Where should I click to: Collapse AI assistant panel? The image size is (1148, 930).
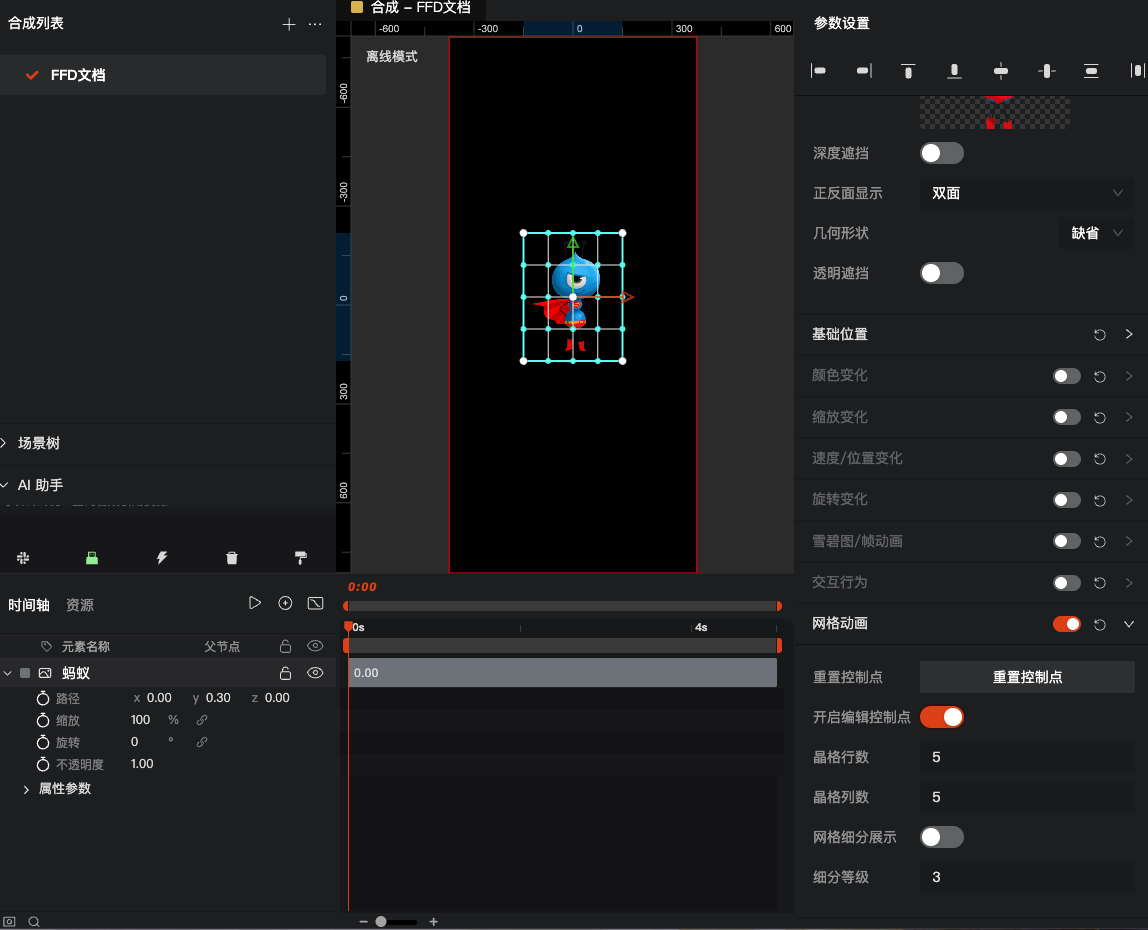4,485
